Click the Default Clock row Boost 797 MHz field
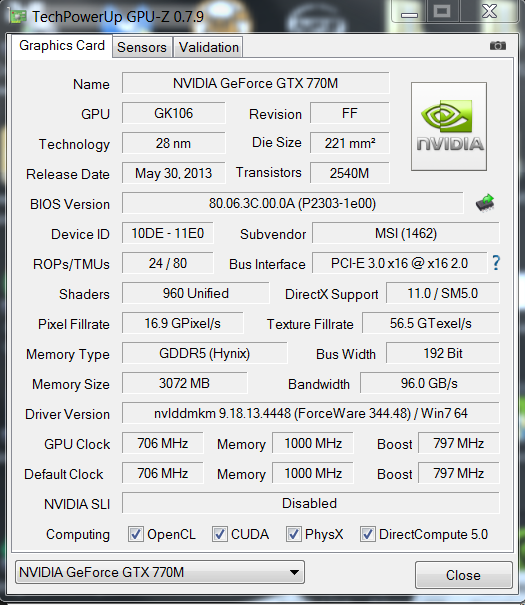 pyautogui.click(x=459, y=473)
